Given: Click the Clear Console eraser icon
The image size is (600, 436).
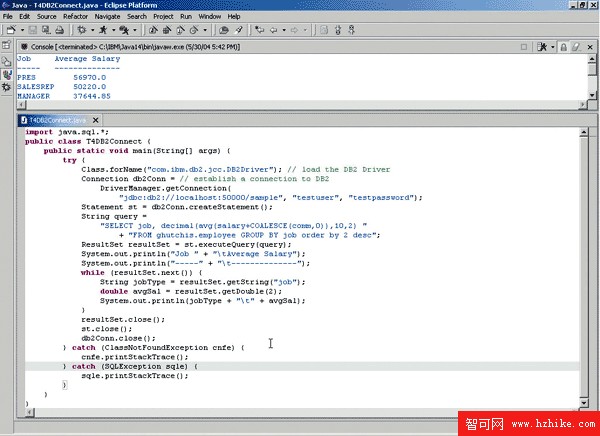Looking at the screenshot, I should [x=576, y=47].
